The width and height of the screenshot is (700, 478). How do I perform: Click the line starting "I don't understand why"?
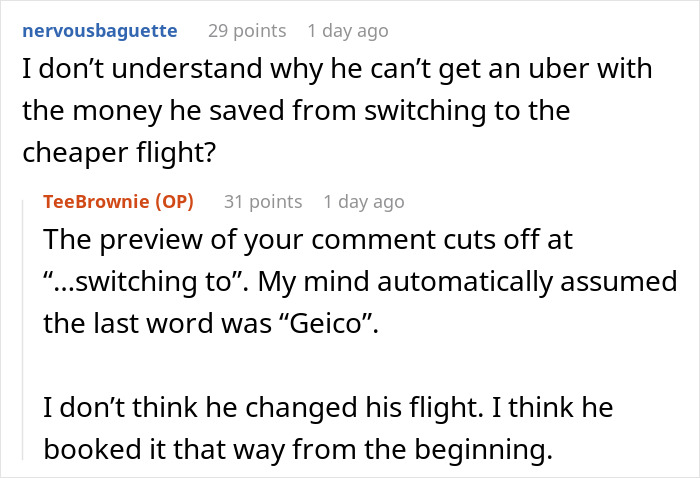coord(337,69)
